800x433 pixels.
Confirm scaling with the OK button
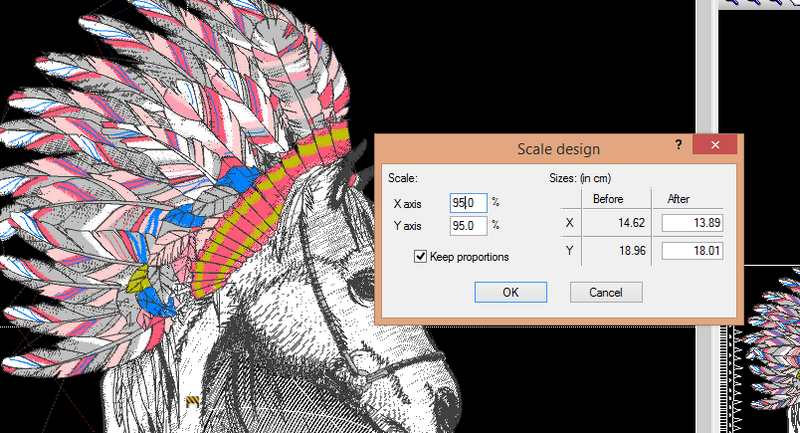click(x=511, y=292)
